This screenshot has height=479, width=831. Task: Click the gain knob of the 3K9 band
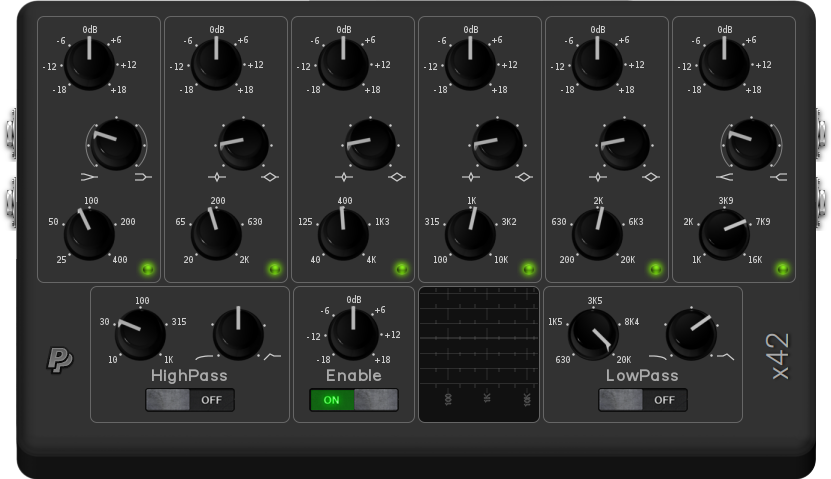pos(724,65)
